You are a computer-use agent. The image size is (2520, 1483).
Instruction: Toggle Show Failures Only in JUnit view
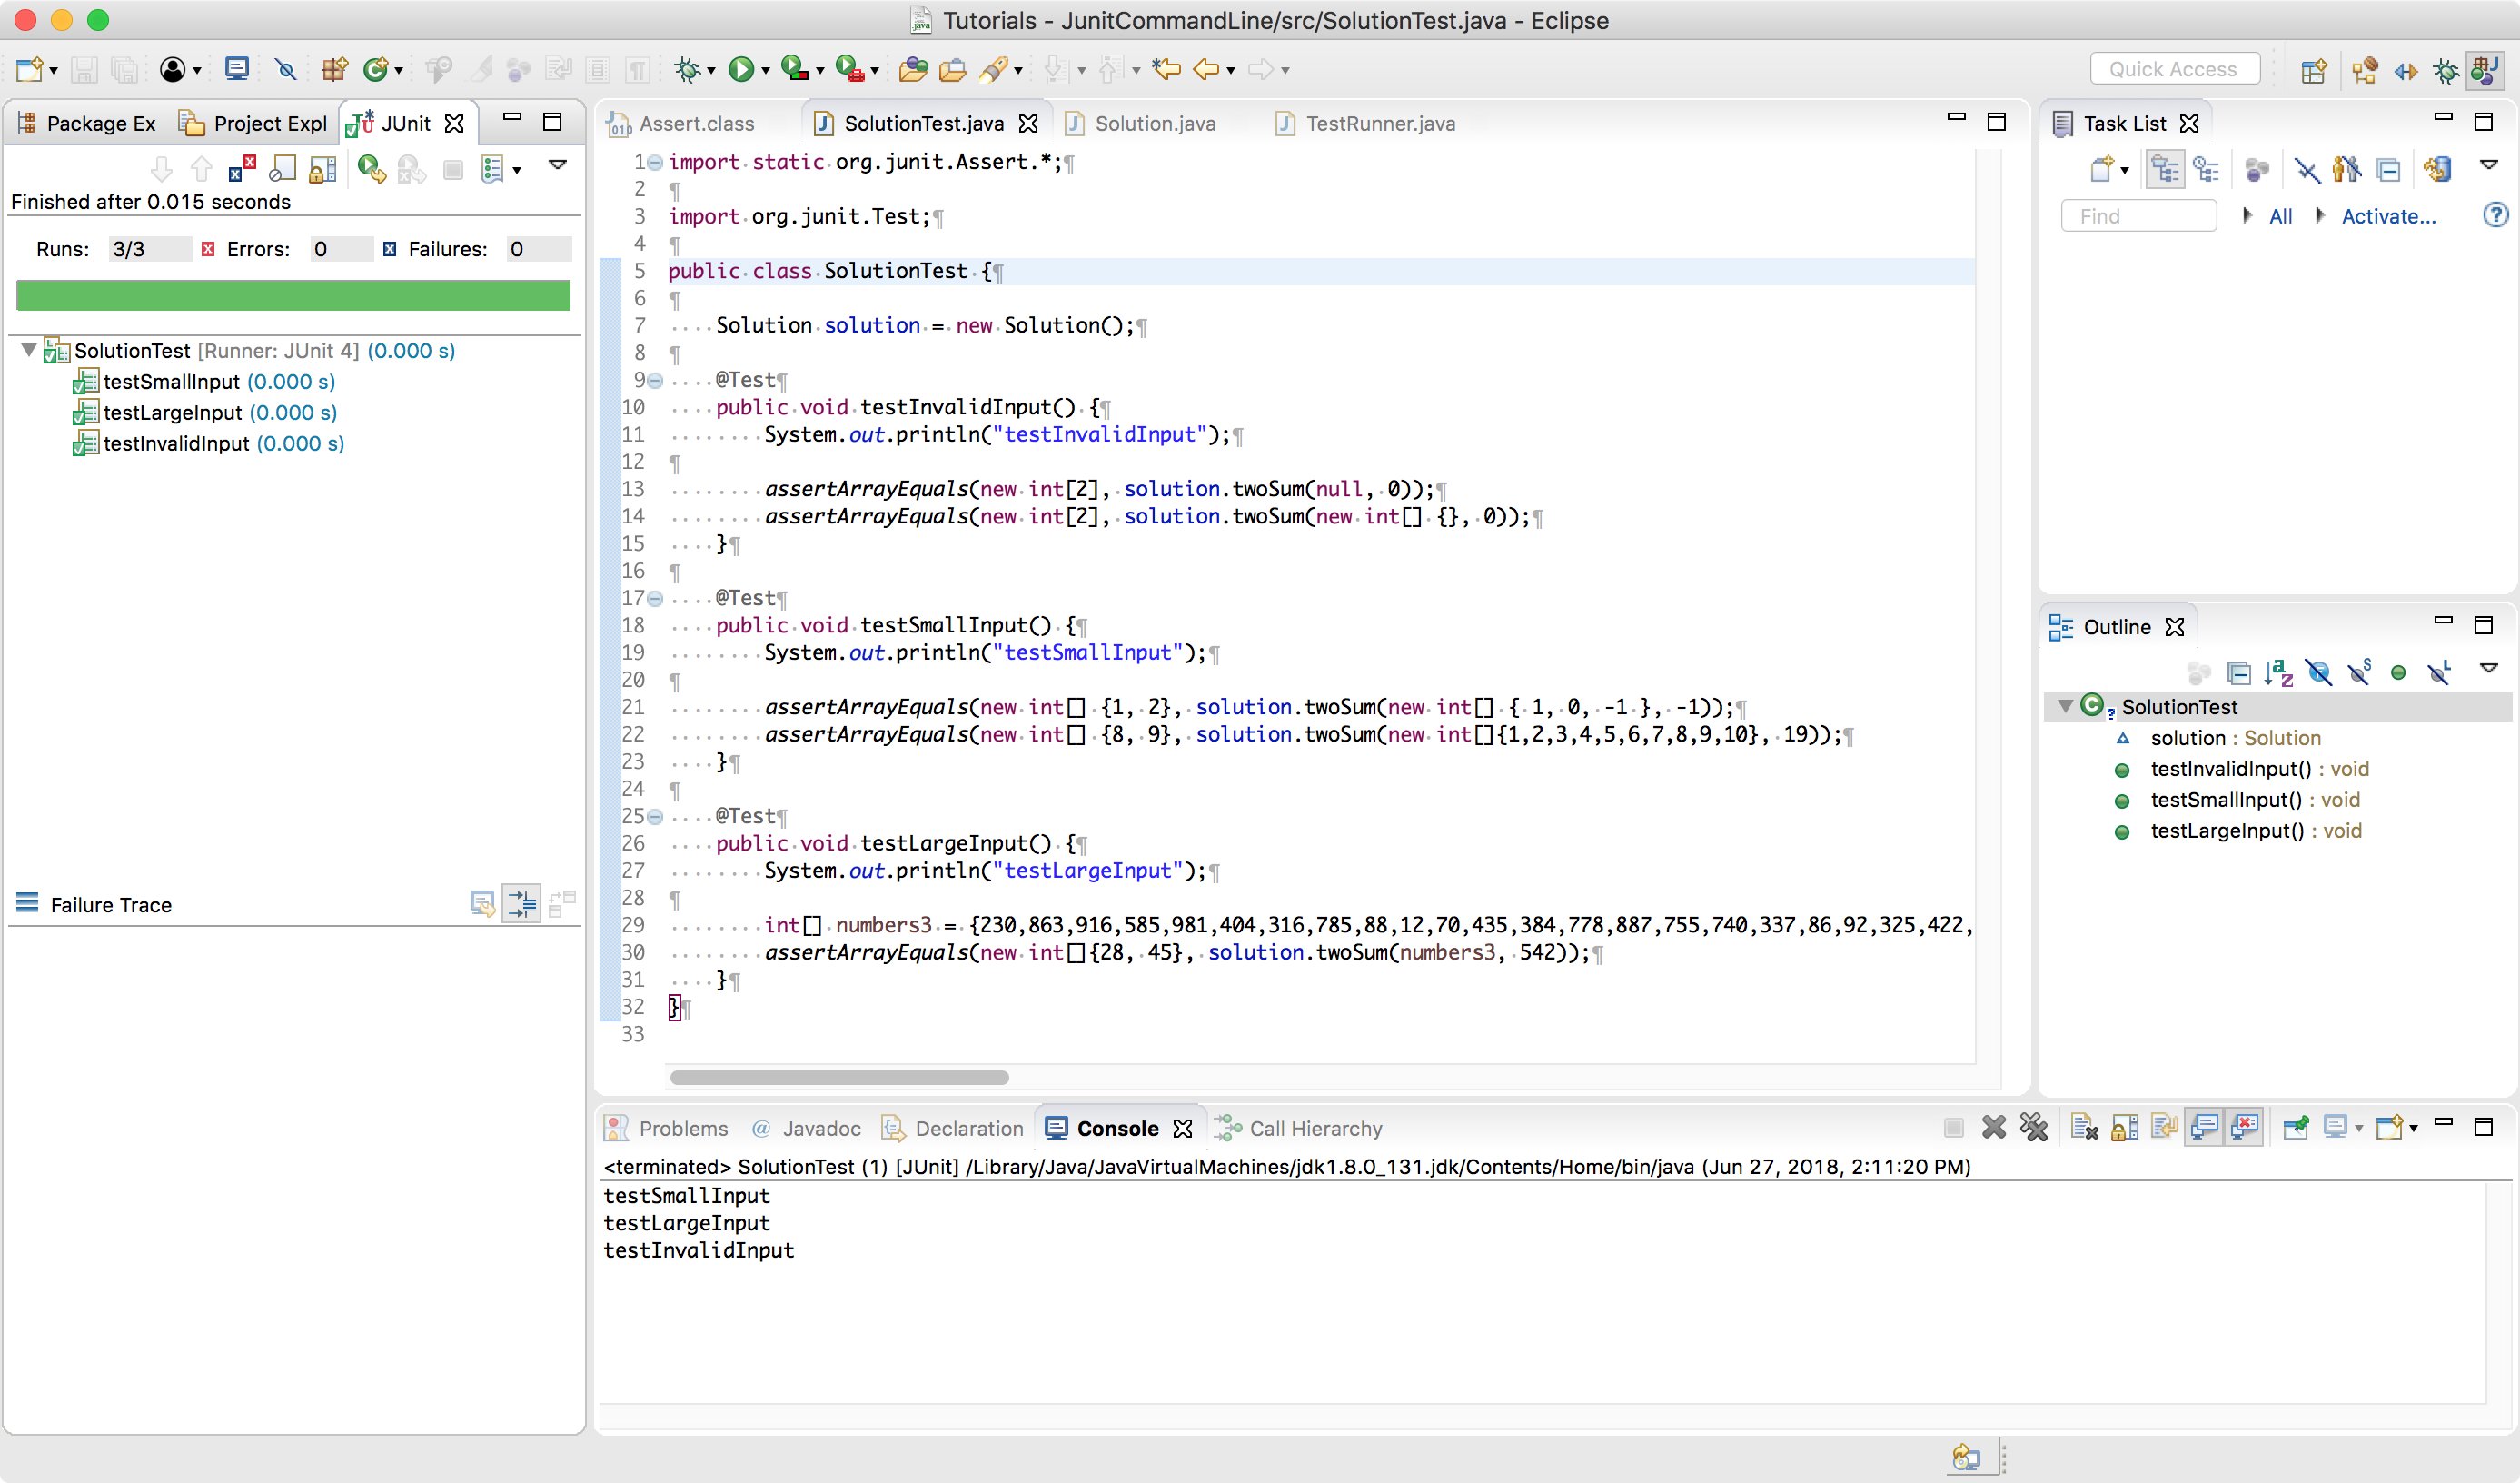[x=241, y=169]
